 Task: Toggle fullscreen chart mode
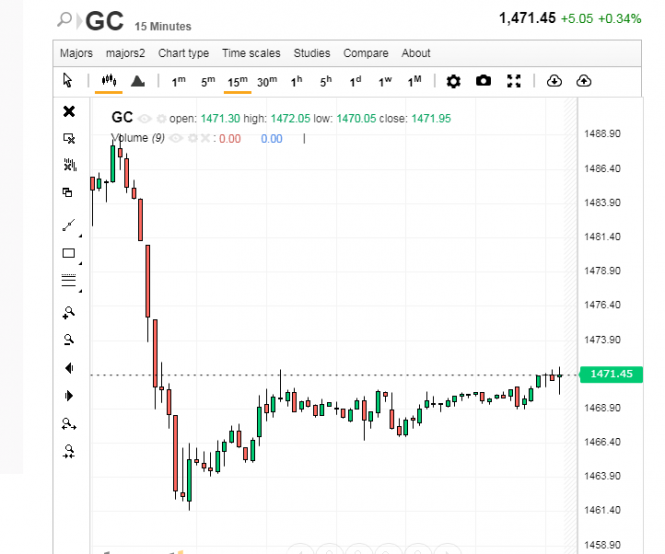(514, 81)
